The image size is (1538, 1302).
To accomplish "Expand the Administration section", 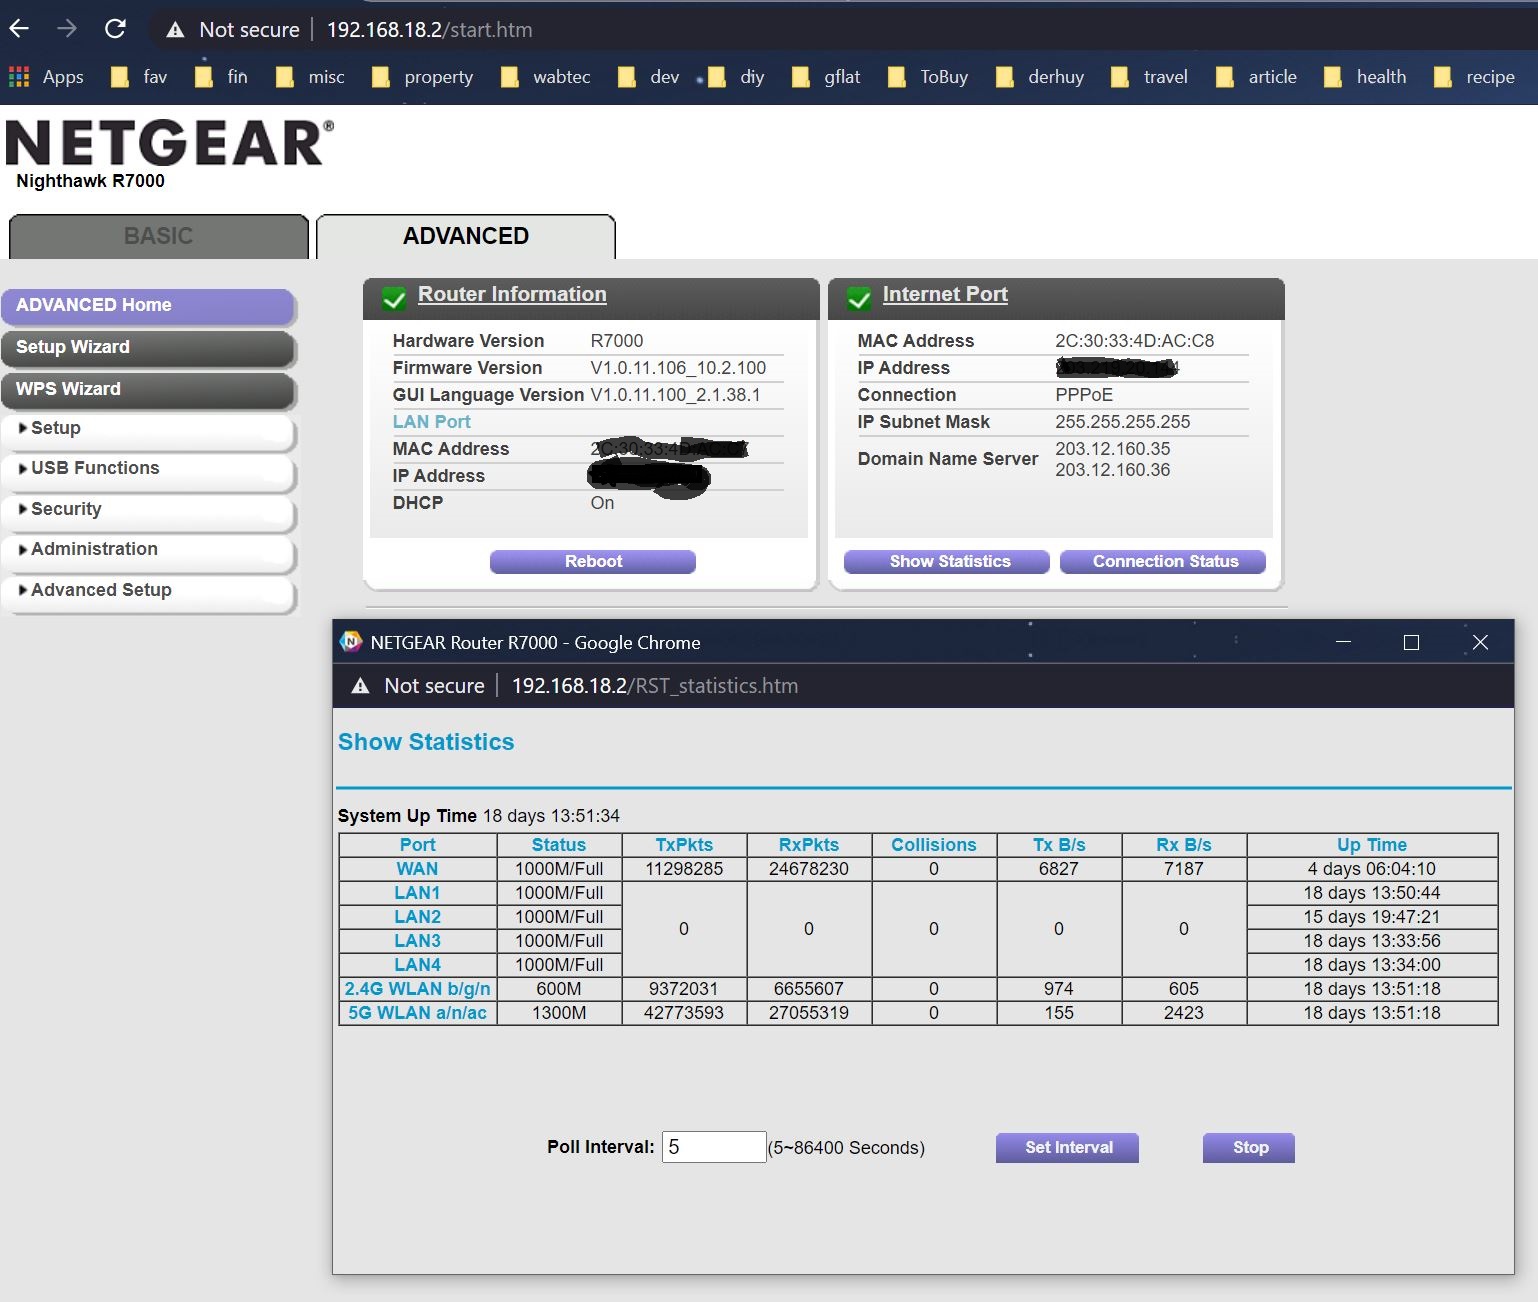I will (x=93, y=549).
